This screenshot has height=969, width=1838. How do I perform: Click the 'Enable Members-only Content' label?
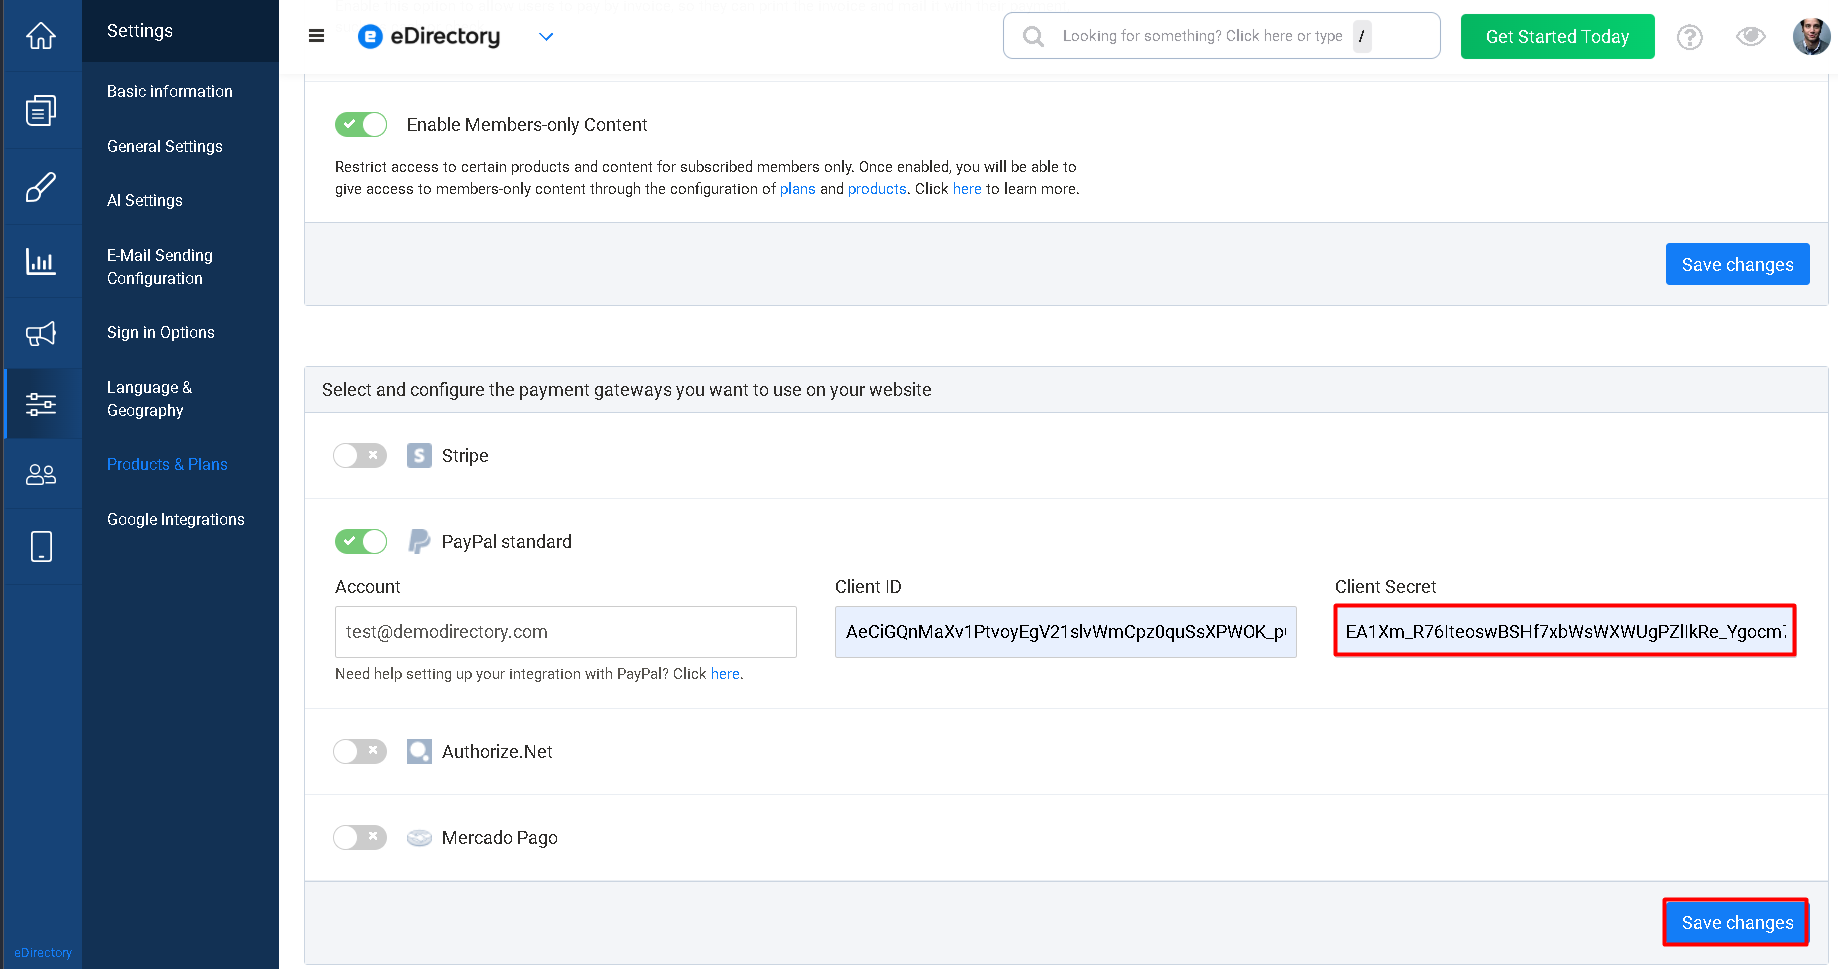527,125
